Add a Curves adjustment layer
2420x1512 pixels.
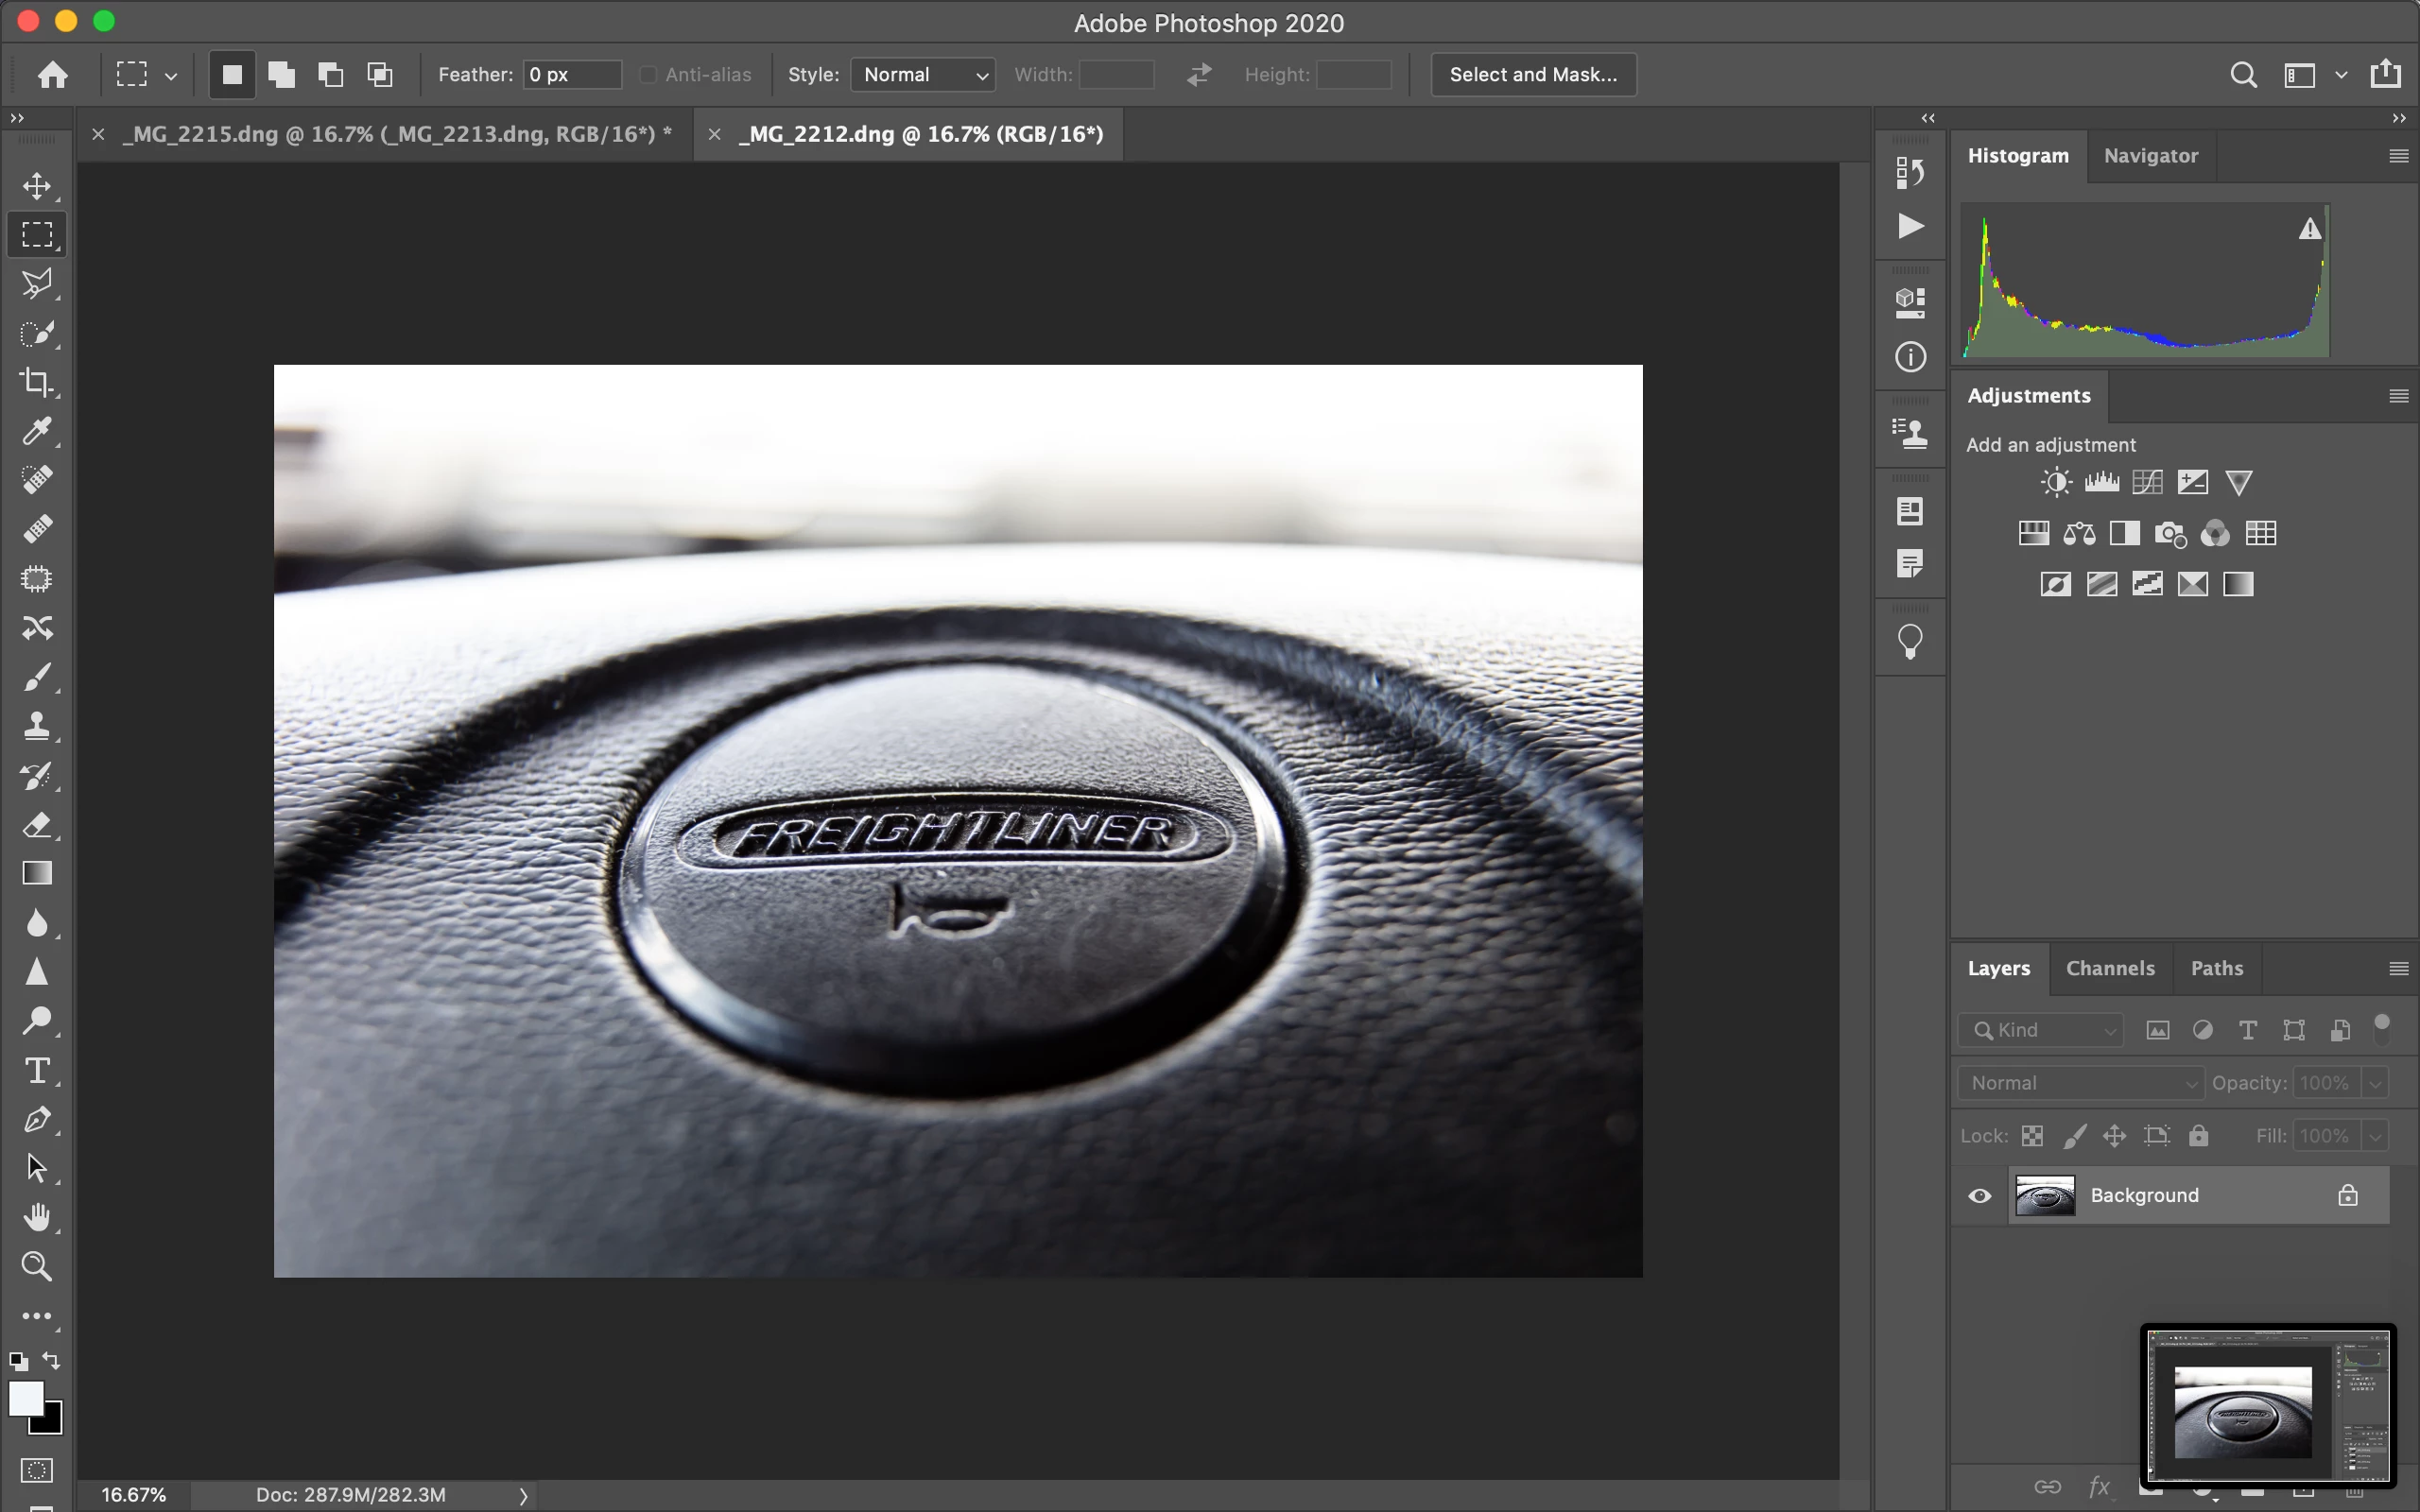2147,483
